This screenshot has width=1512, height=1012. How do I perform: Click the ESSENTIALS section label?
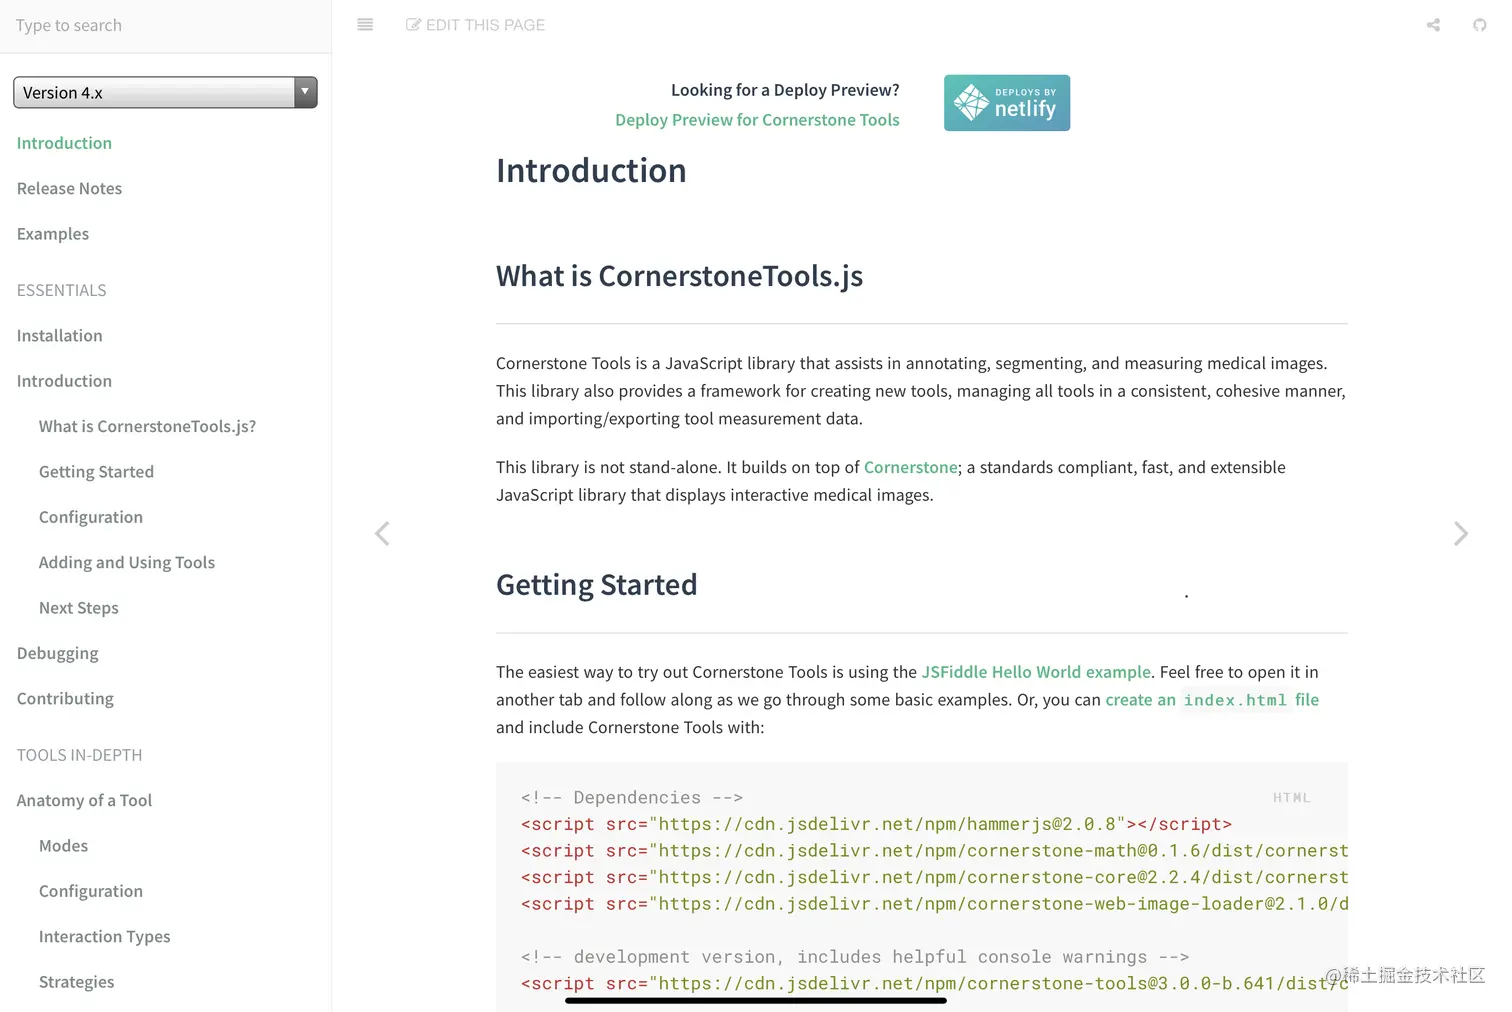coord(61,290)
